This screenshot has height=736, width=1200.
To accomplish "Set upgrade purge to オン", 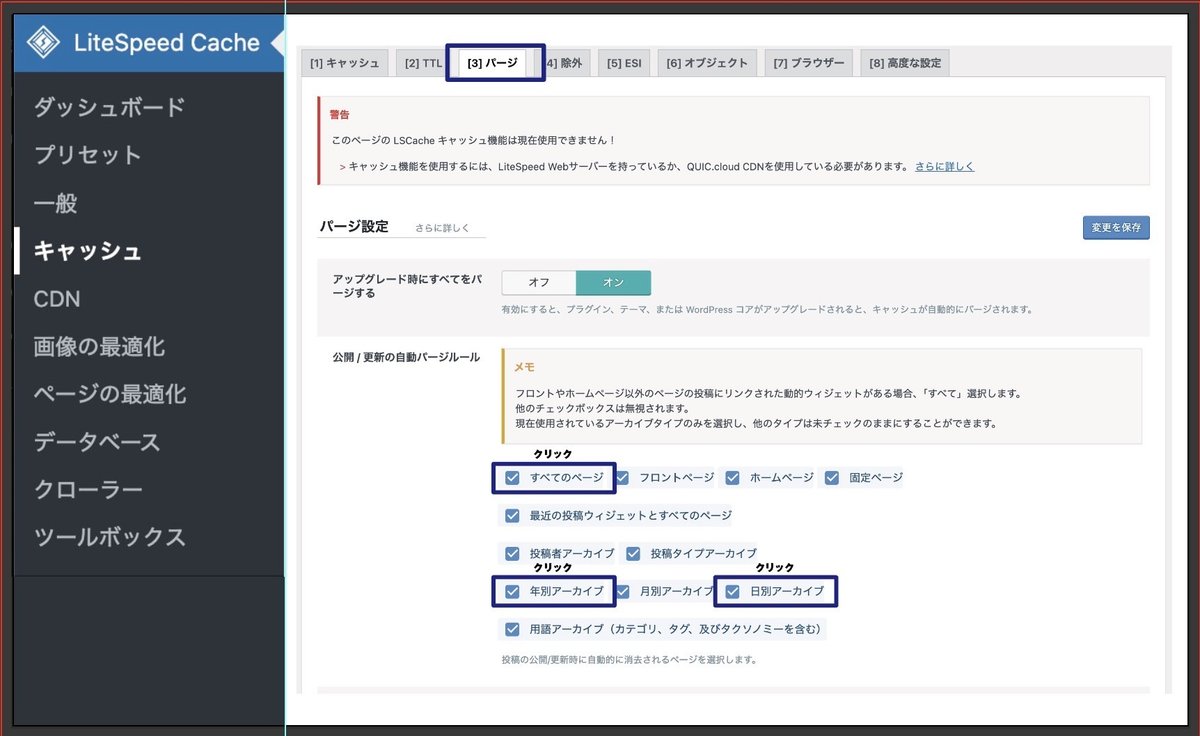I will 613,283.
